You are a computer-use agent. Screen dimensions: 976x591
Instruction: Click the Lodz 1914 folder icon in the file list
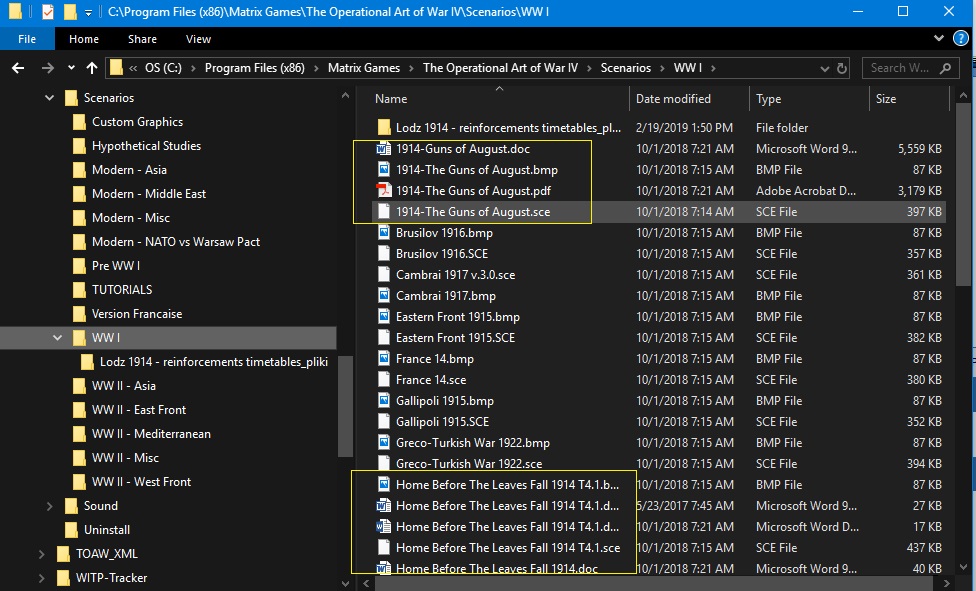pyautogui.click(x=384, y=128)
